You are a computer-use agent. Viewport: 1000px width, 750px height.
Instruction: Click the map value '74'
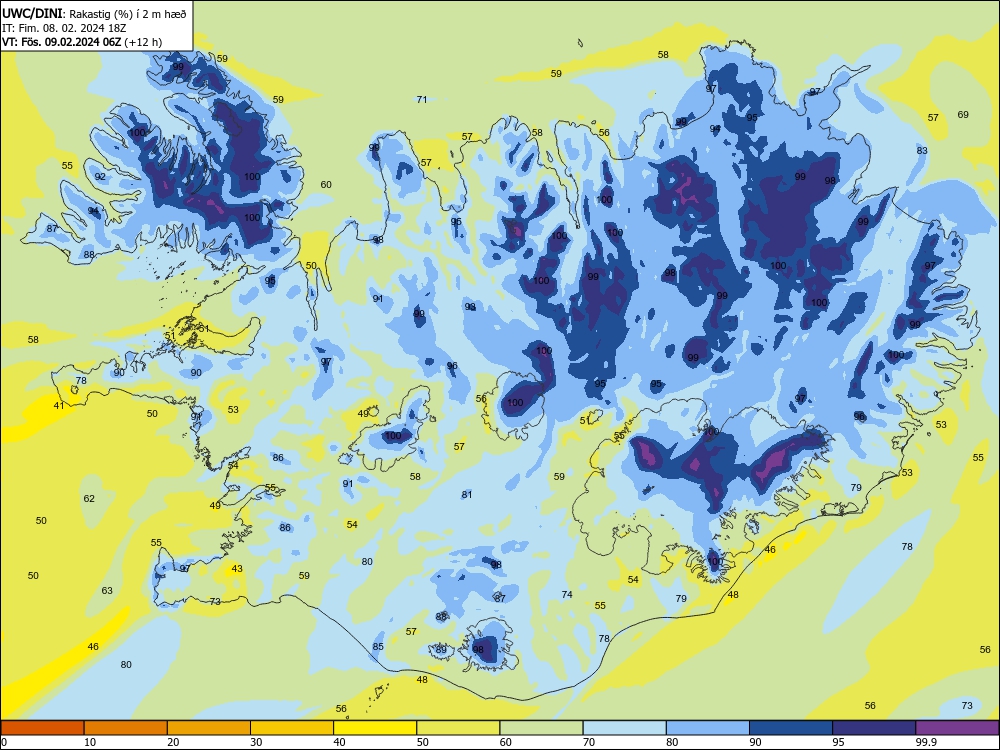[567, 594]
